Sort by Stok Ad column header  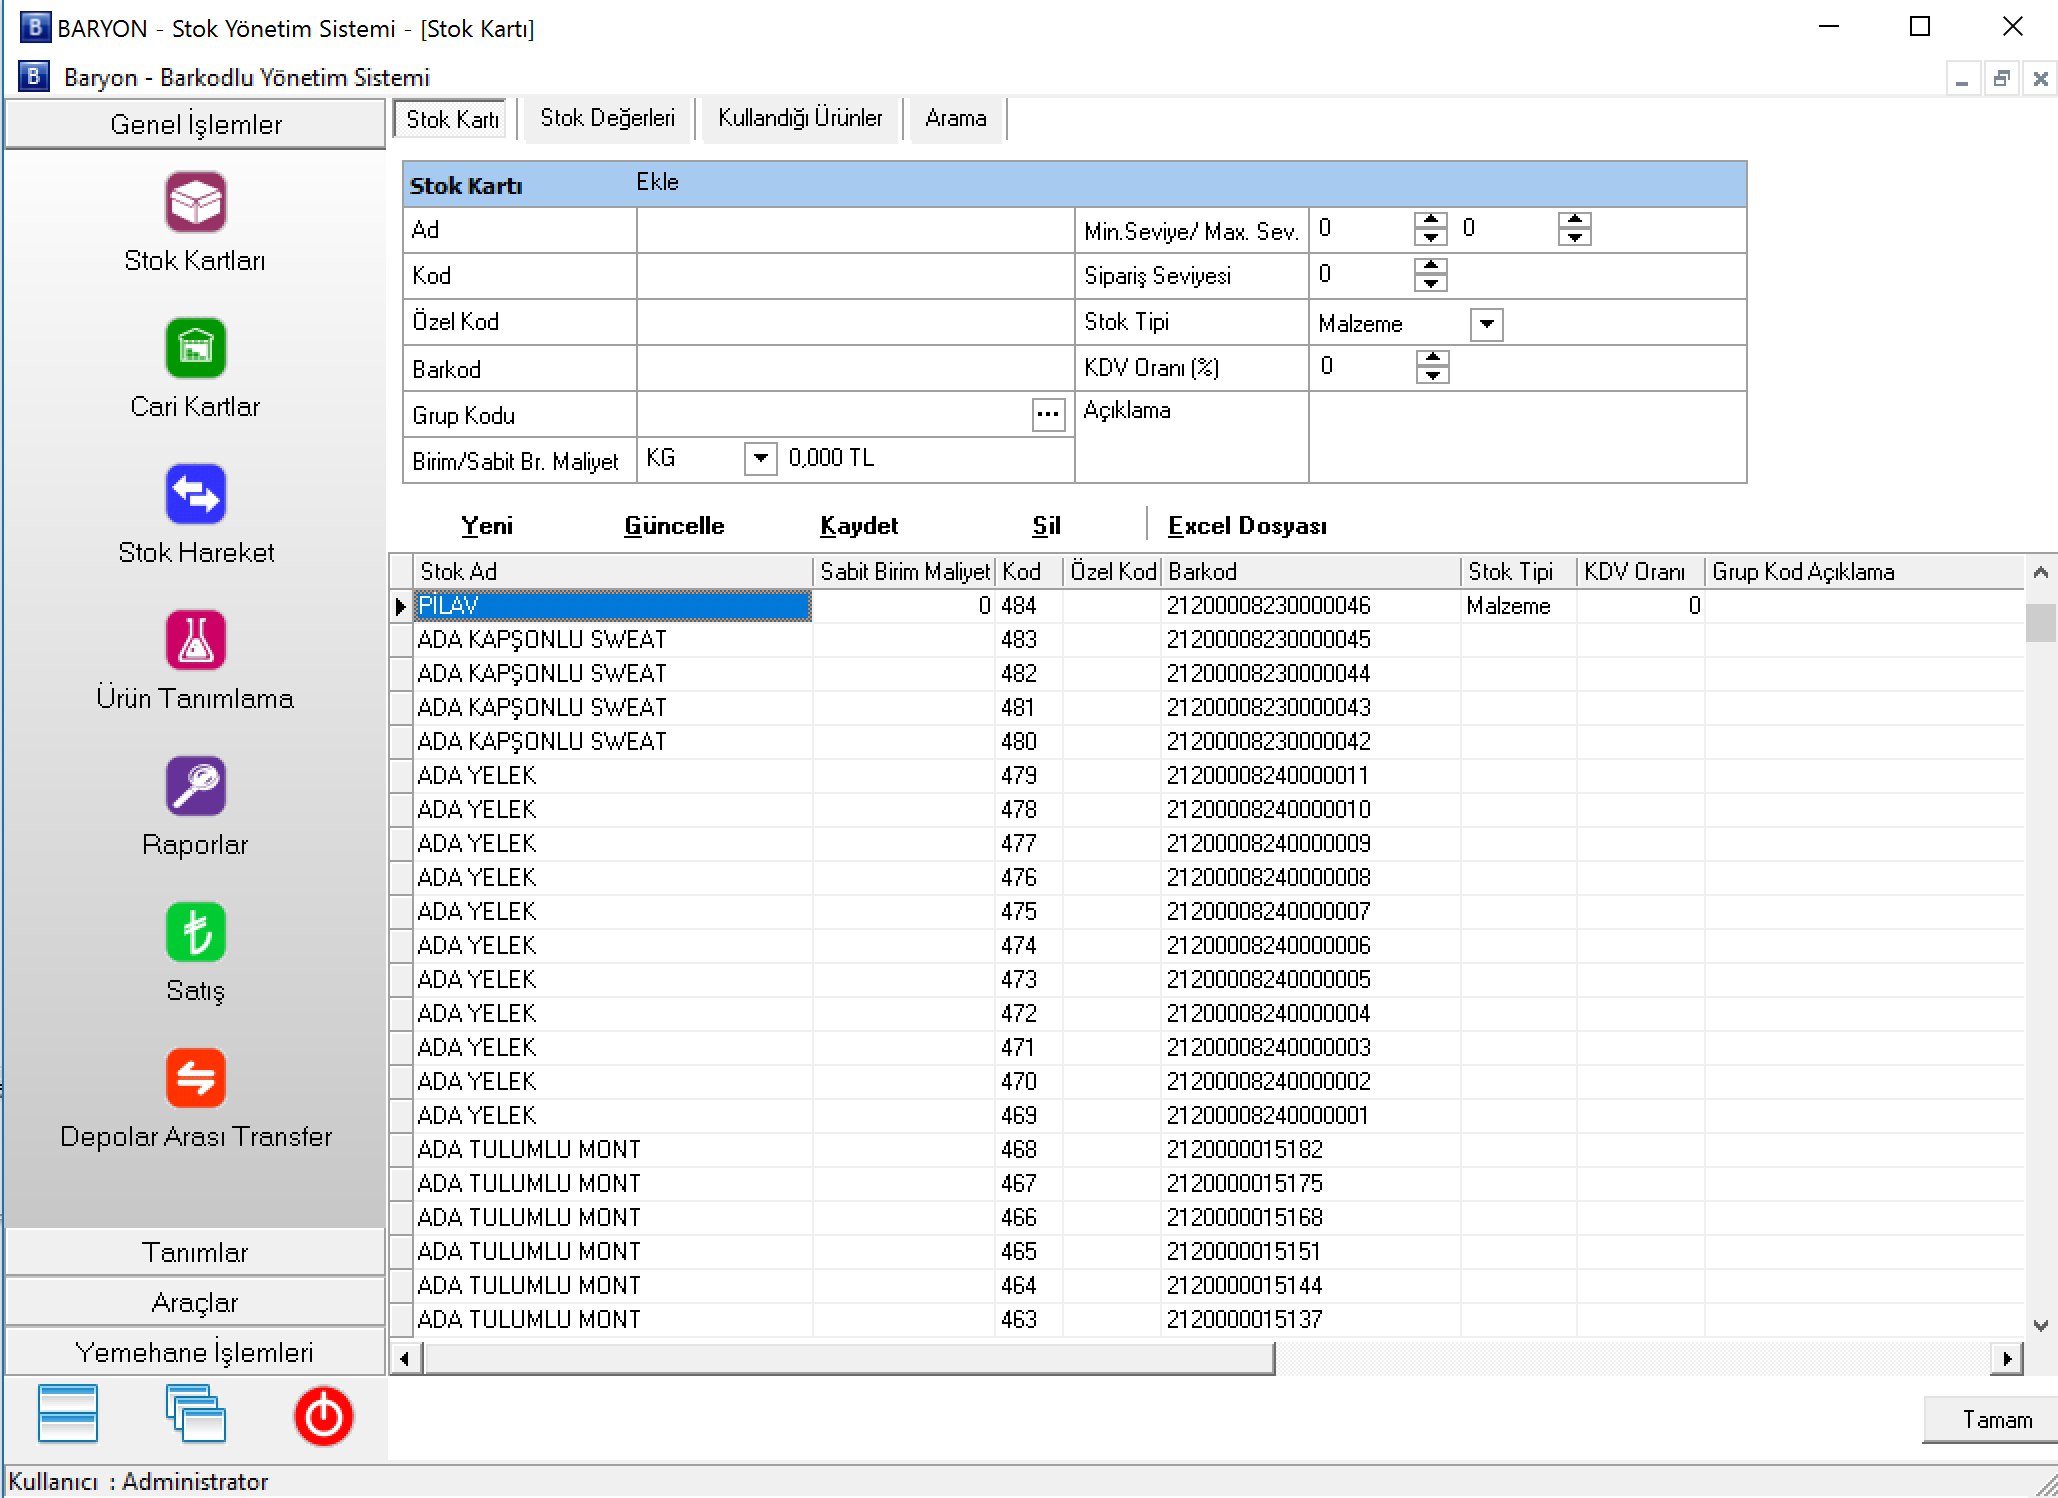click(x=613, y=572)
